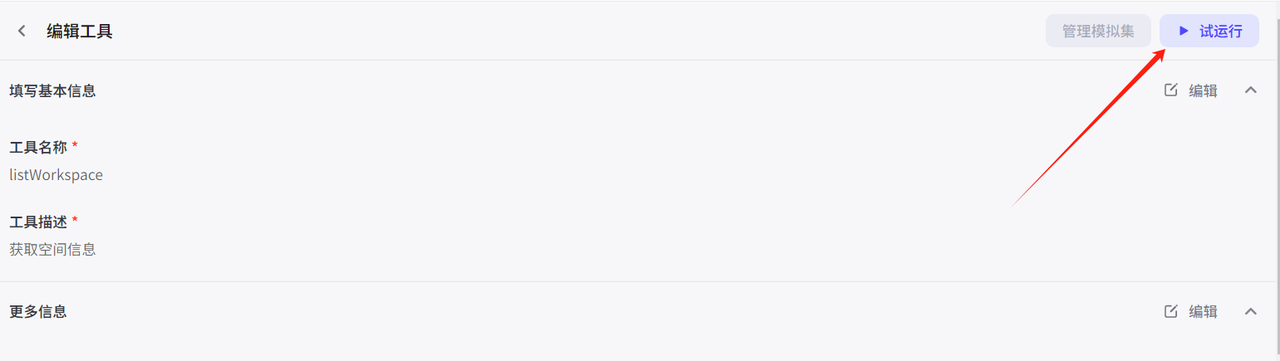
Task: Select the 工具描述 field label
Action: tap(38, 221)
